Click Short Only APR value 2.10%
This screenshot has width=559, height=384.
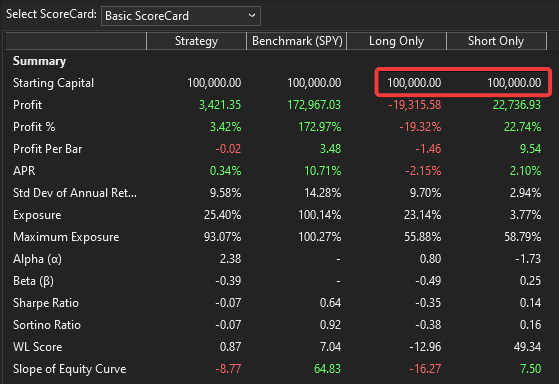525,171
